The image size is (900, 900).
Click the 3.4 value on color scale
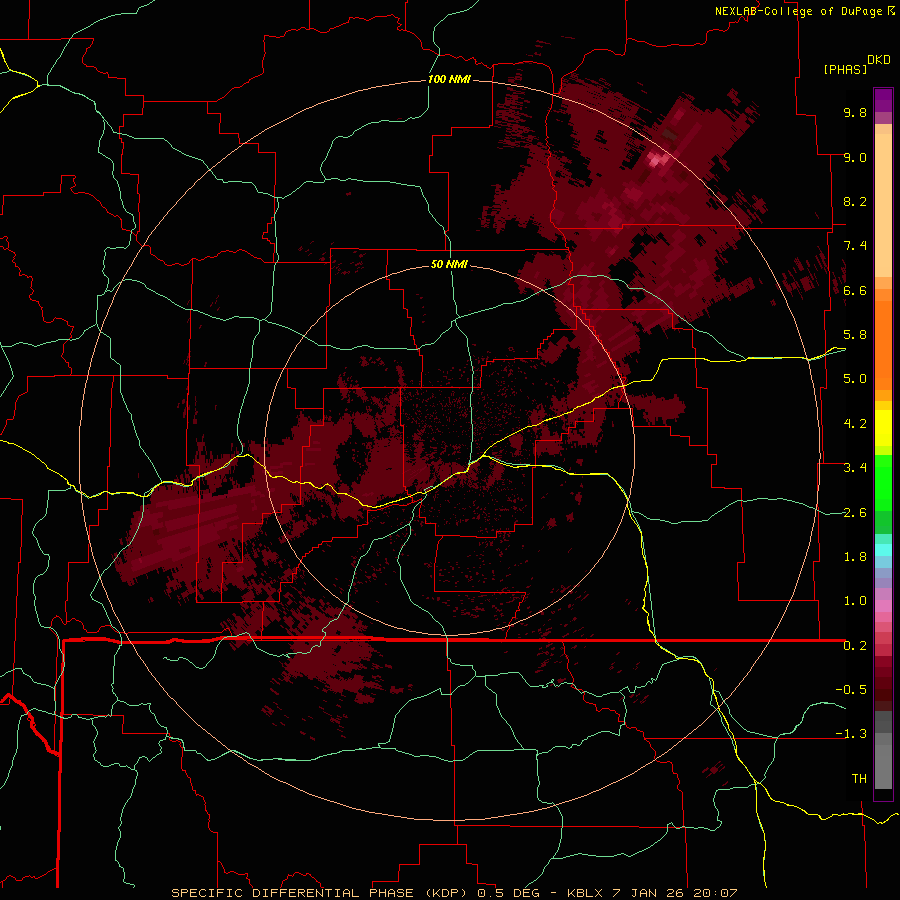click(855, 468)
